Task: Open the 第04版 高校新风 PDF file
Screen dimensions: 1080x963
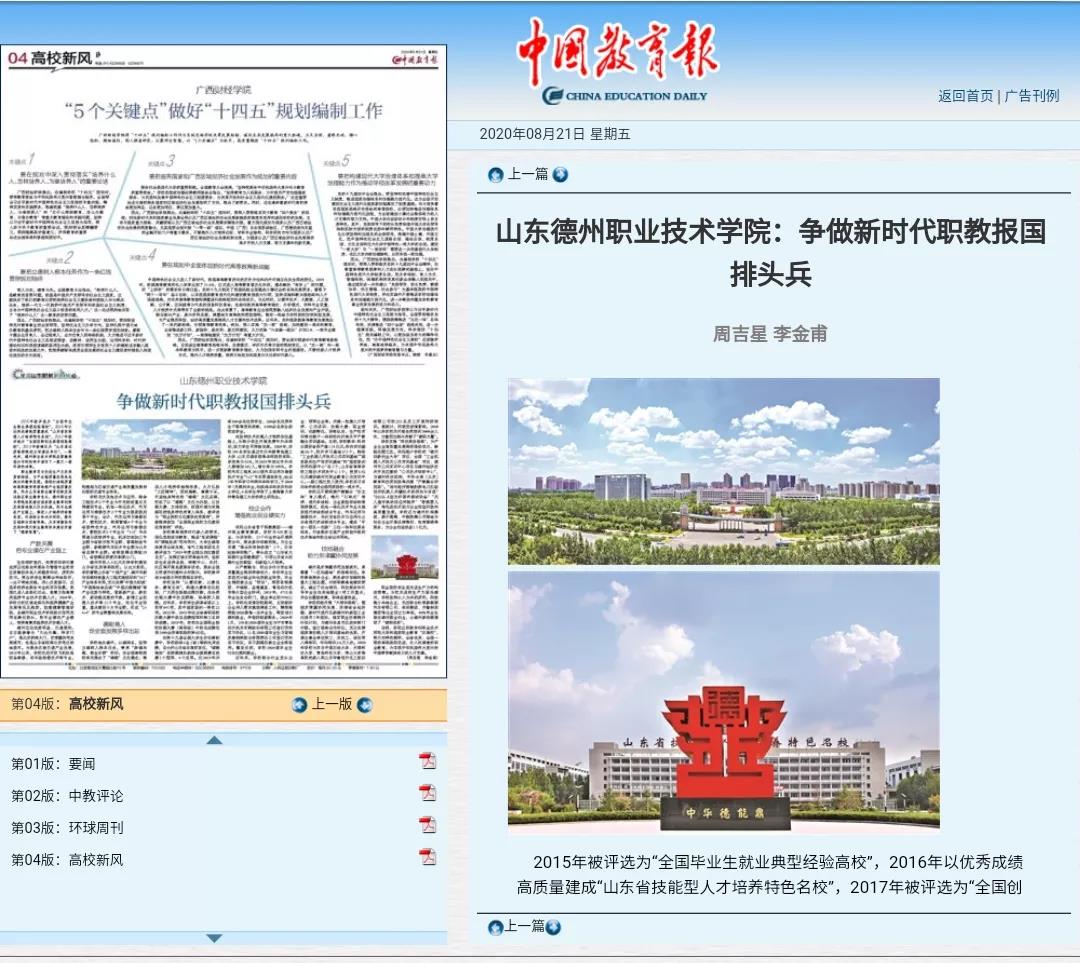Action: pos(427,858)
